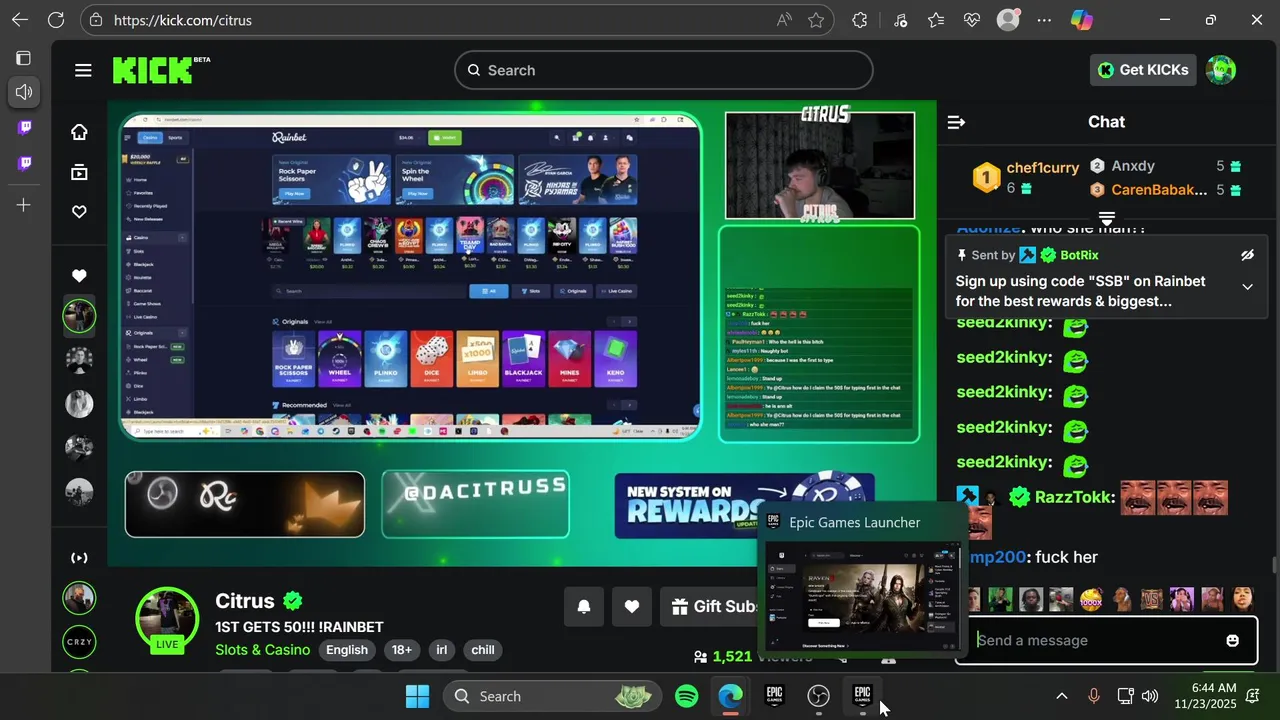Viewport: 1280px width, 720px height.
Task: Show hidden system tray icons
Action: point(1061,696)
